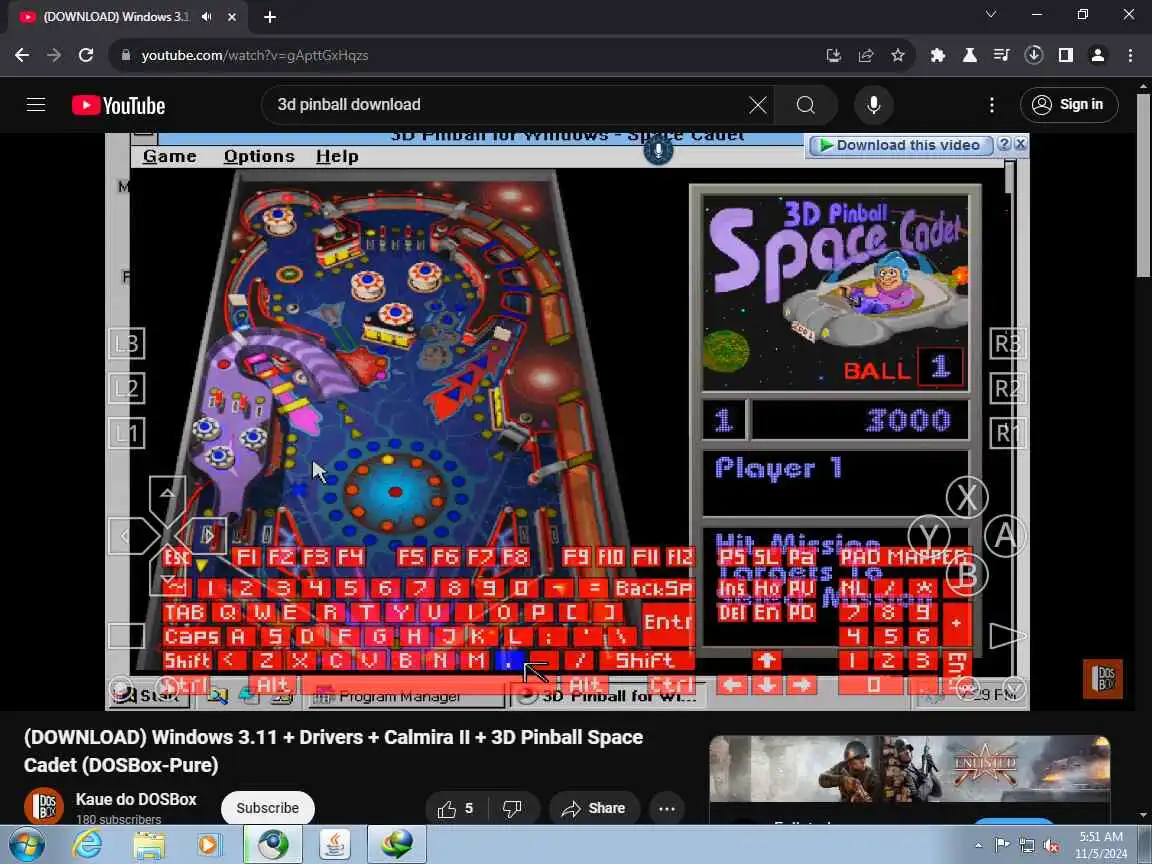Click the Entr on-screen key
This screenshot has width=1152, height=864.
point(667,622)
